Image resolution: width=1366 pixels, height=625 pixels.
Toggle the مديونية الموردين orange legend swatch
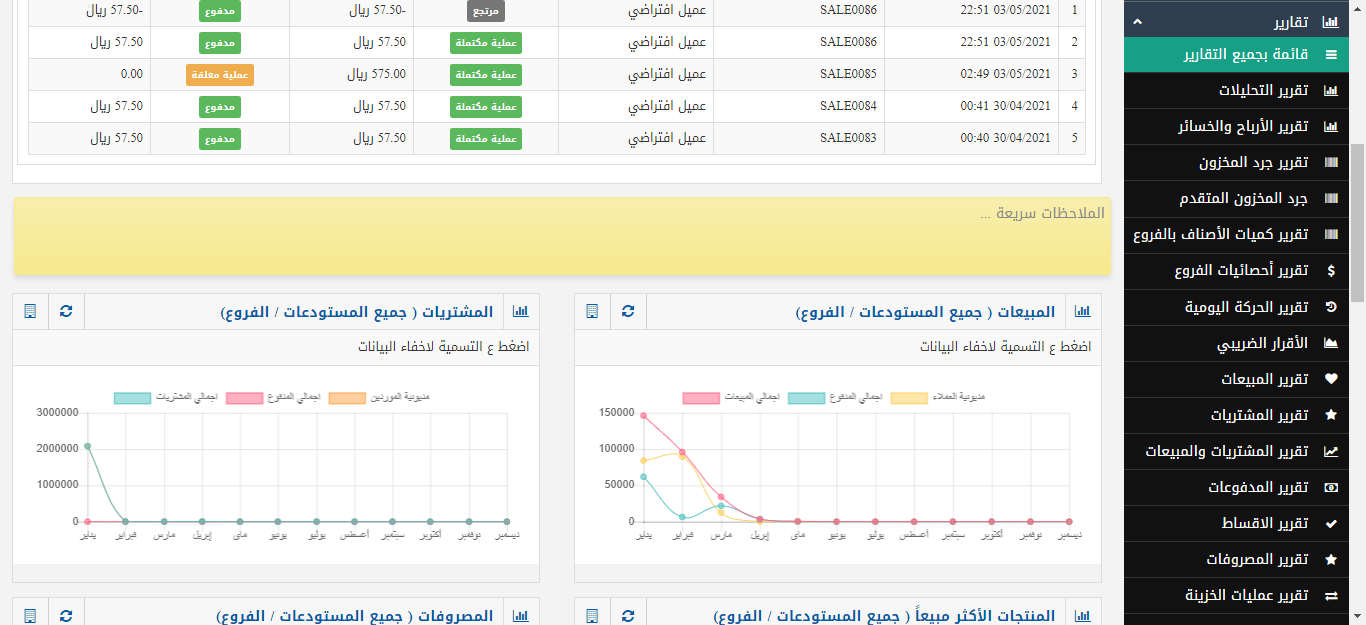coord(348,398)
